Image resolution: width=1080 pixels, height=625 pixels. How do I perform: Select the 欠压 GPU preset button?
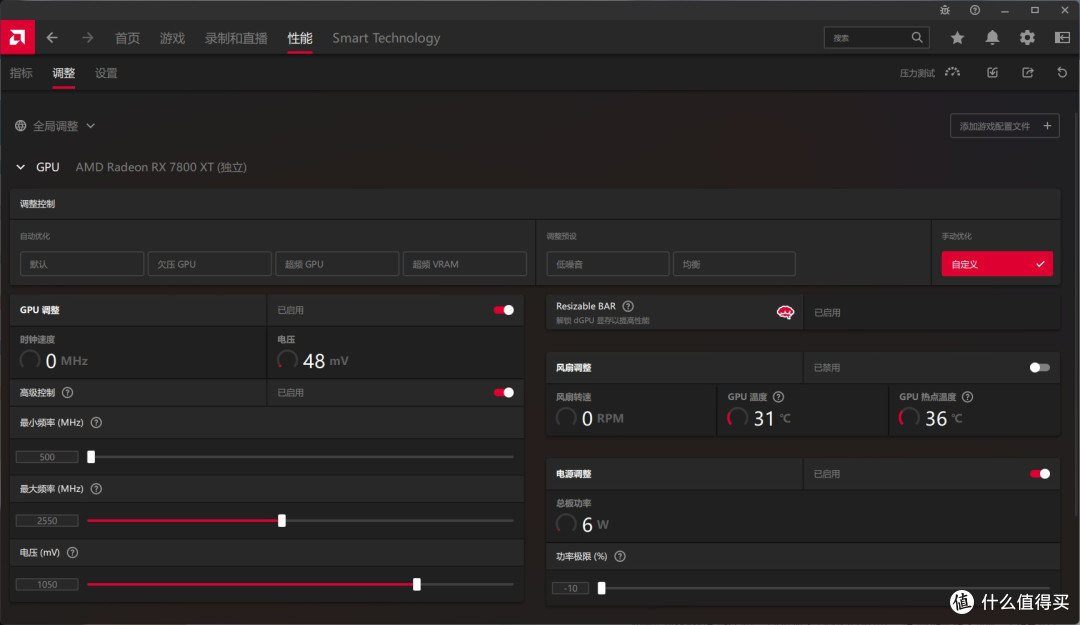point(209,264)
